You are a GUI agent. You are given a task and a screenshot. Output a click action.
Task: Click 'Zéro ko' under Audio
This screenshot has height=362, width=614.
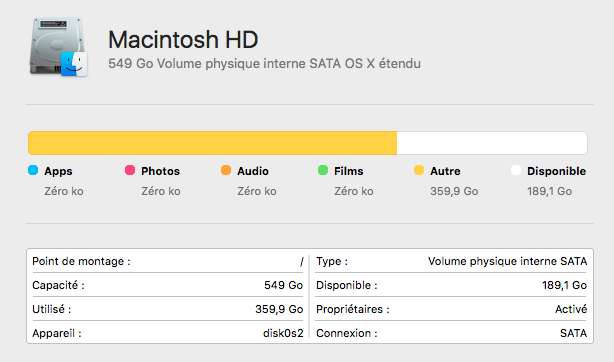pos(257,191)
